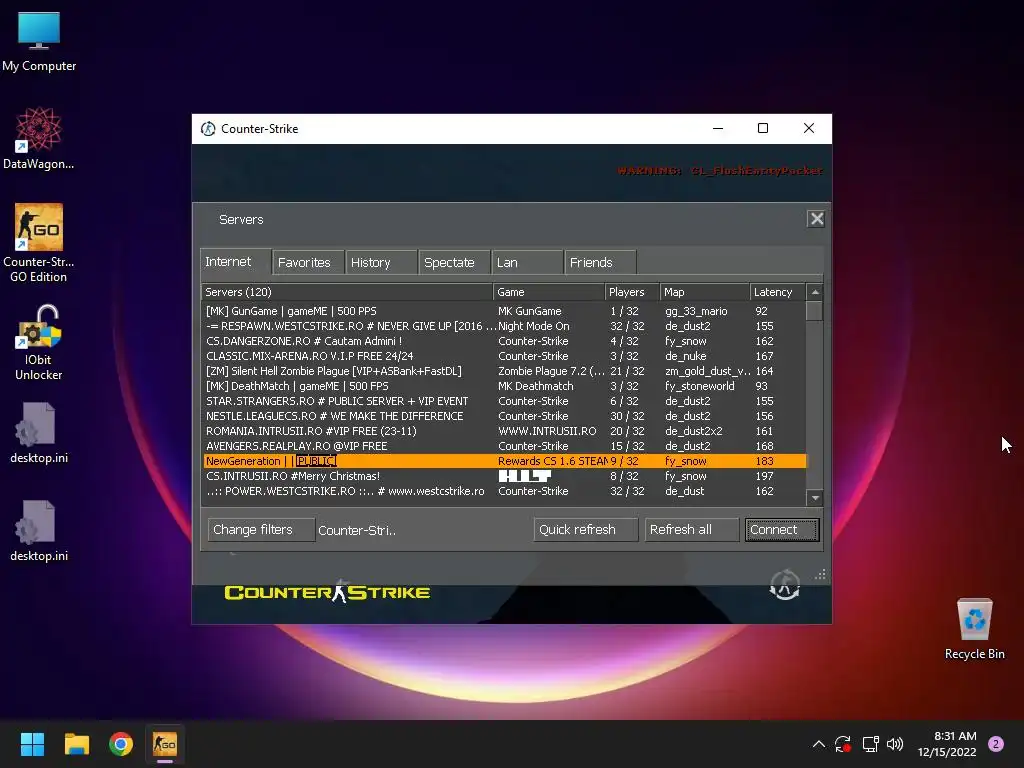Select the upper desktop.ini file icon
This screenshot has height=768, width=1024.
tap(39, 433)
